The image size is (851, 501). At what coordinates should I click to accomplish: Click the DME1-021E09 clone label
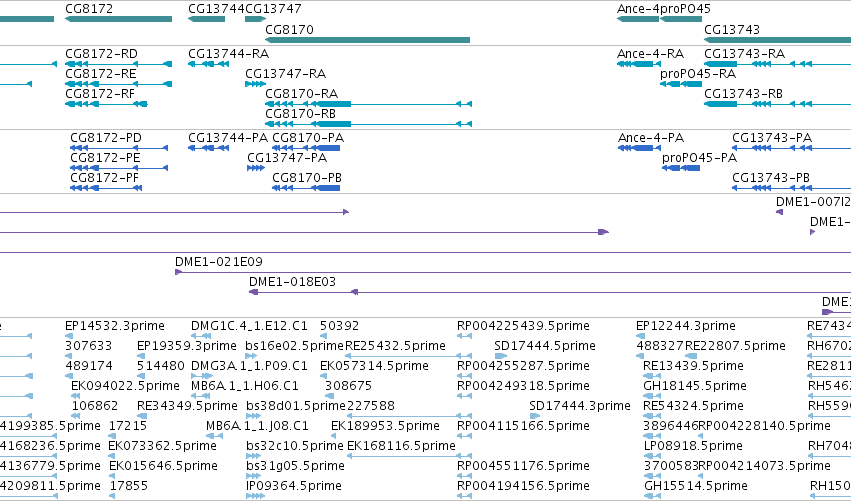point(219,262)
